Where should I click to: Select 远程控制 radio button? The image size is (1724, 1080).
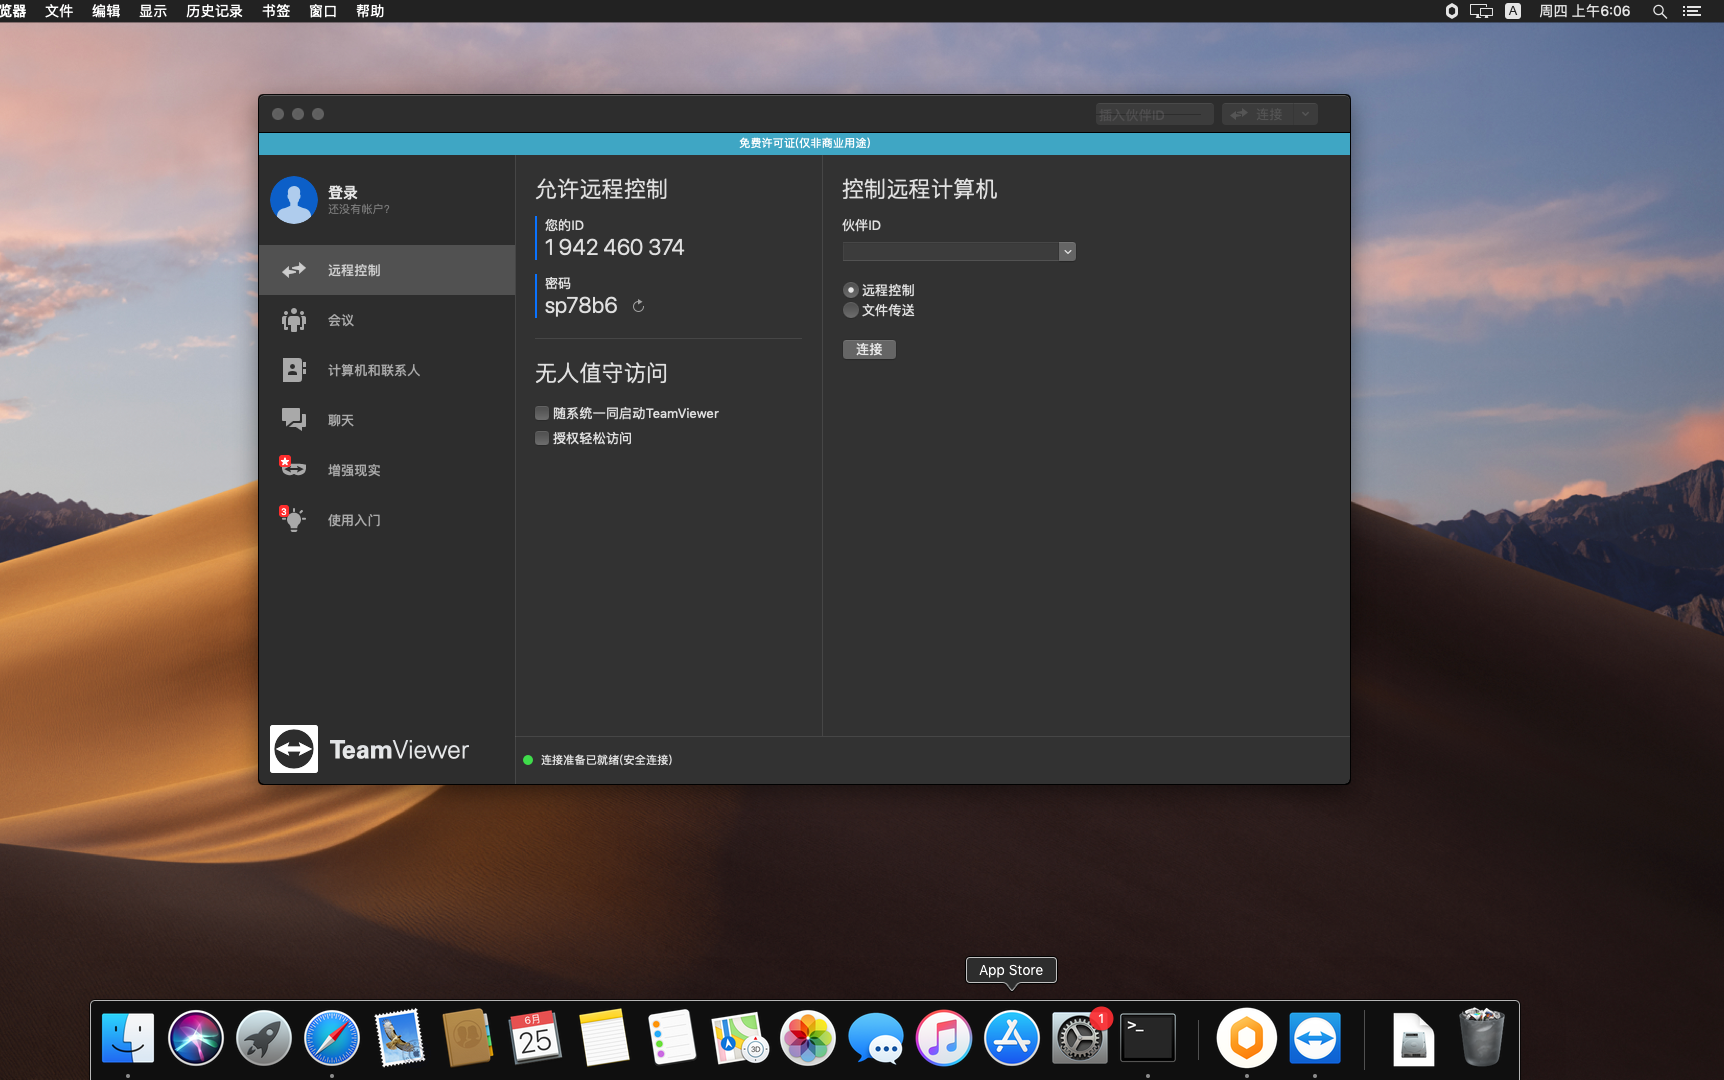click(851, 290)
